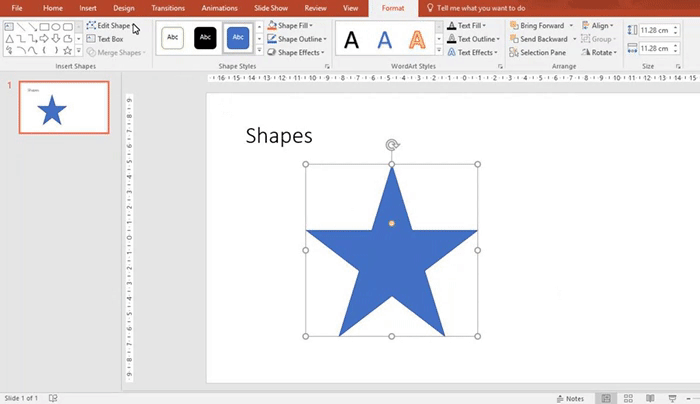
Task: Switch to the Transitions tab
Action: (168, 8)
